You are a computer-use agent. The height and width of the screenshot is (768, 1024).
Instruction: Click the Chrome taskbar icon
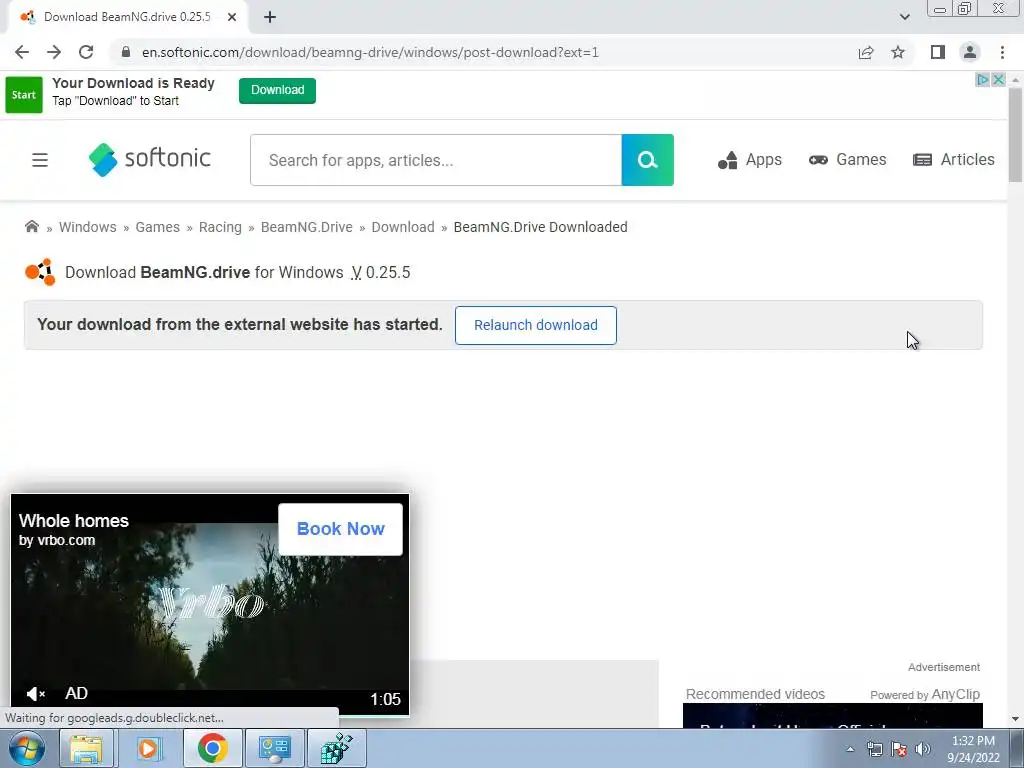(212, 748)
